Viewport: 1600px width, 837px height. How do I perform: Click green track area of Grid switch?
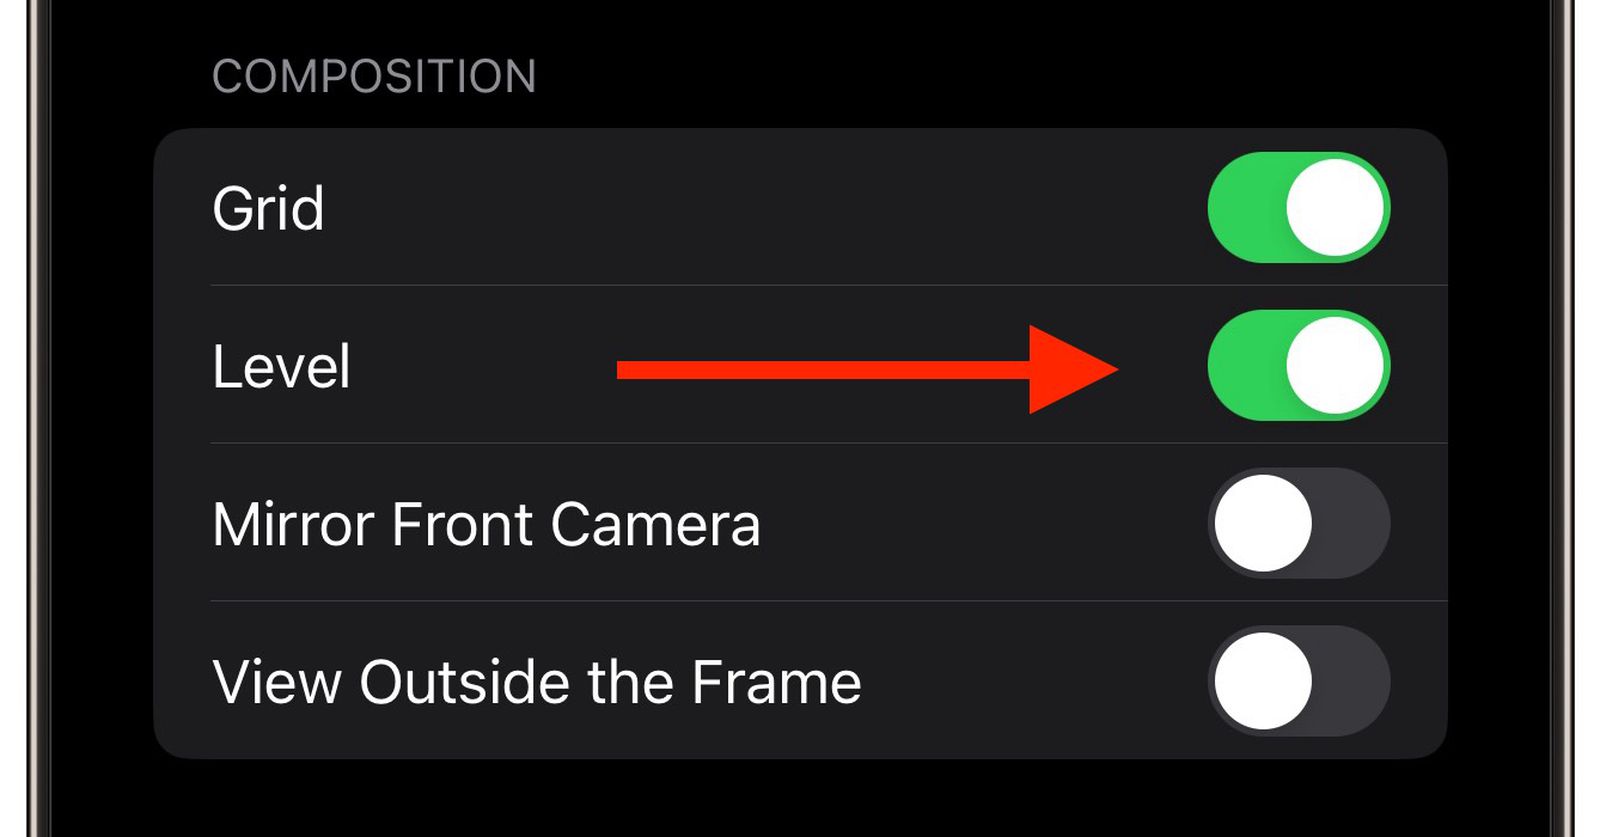[1244, 208]
